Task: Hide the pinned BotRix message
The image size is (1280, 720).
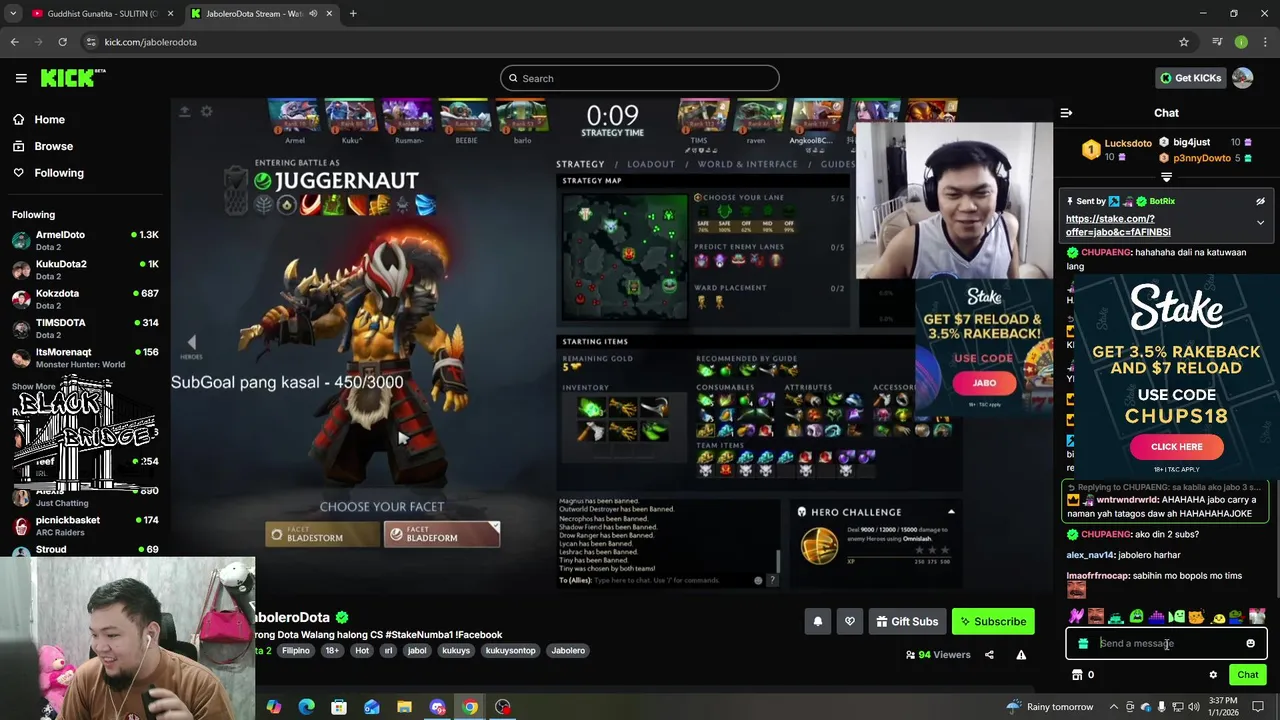Action: click(x=1260, y=201)
